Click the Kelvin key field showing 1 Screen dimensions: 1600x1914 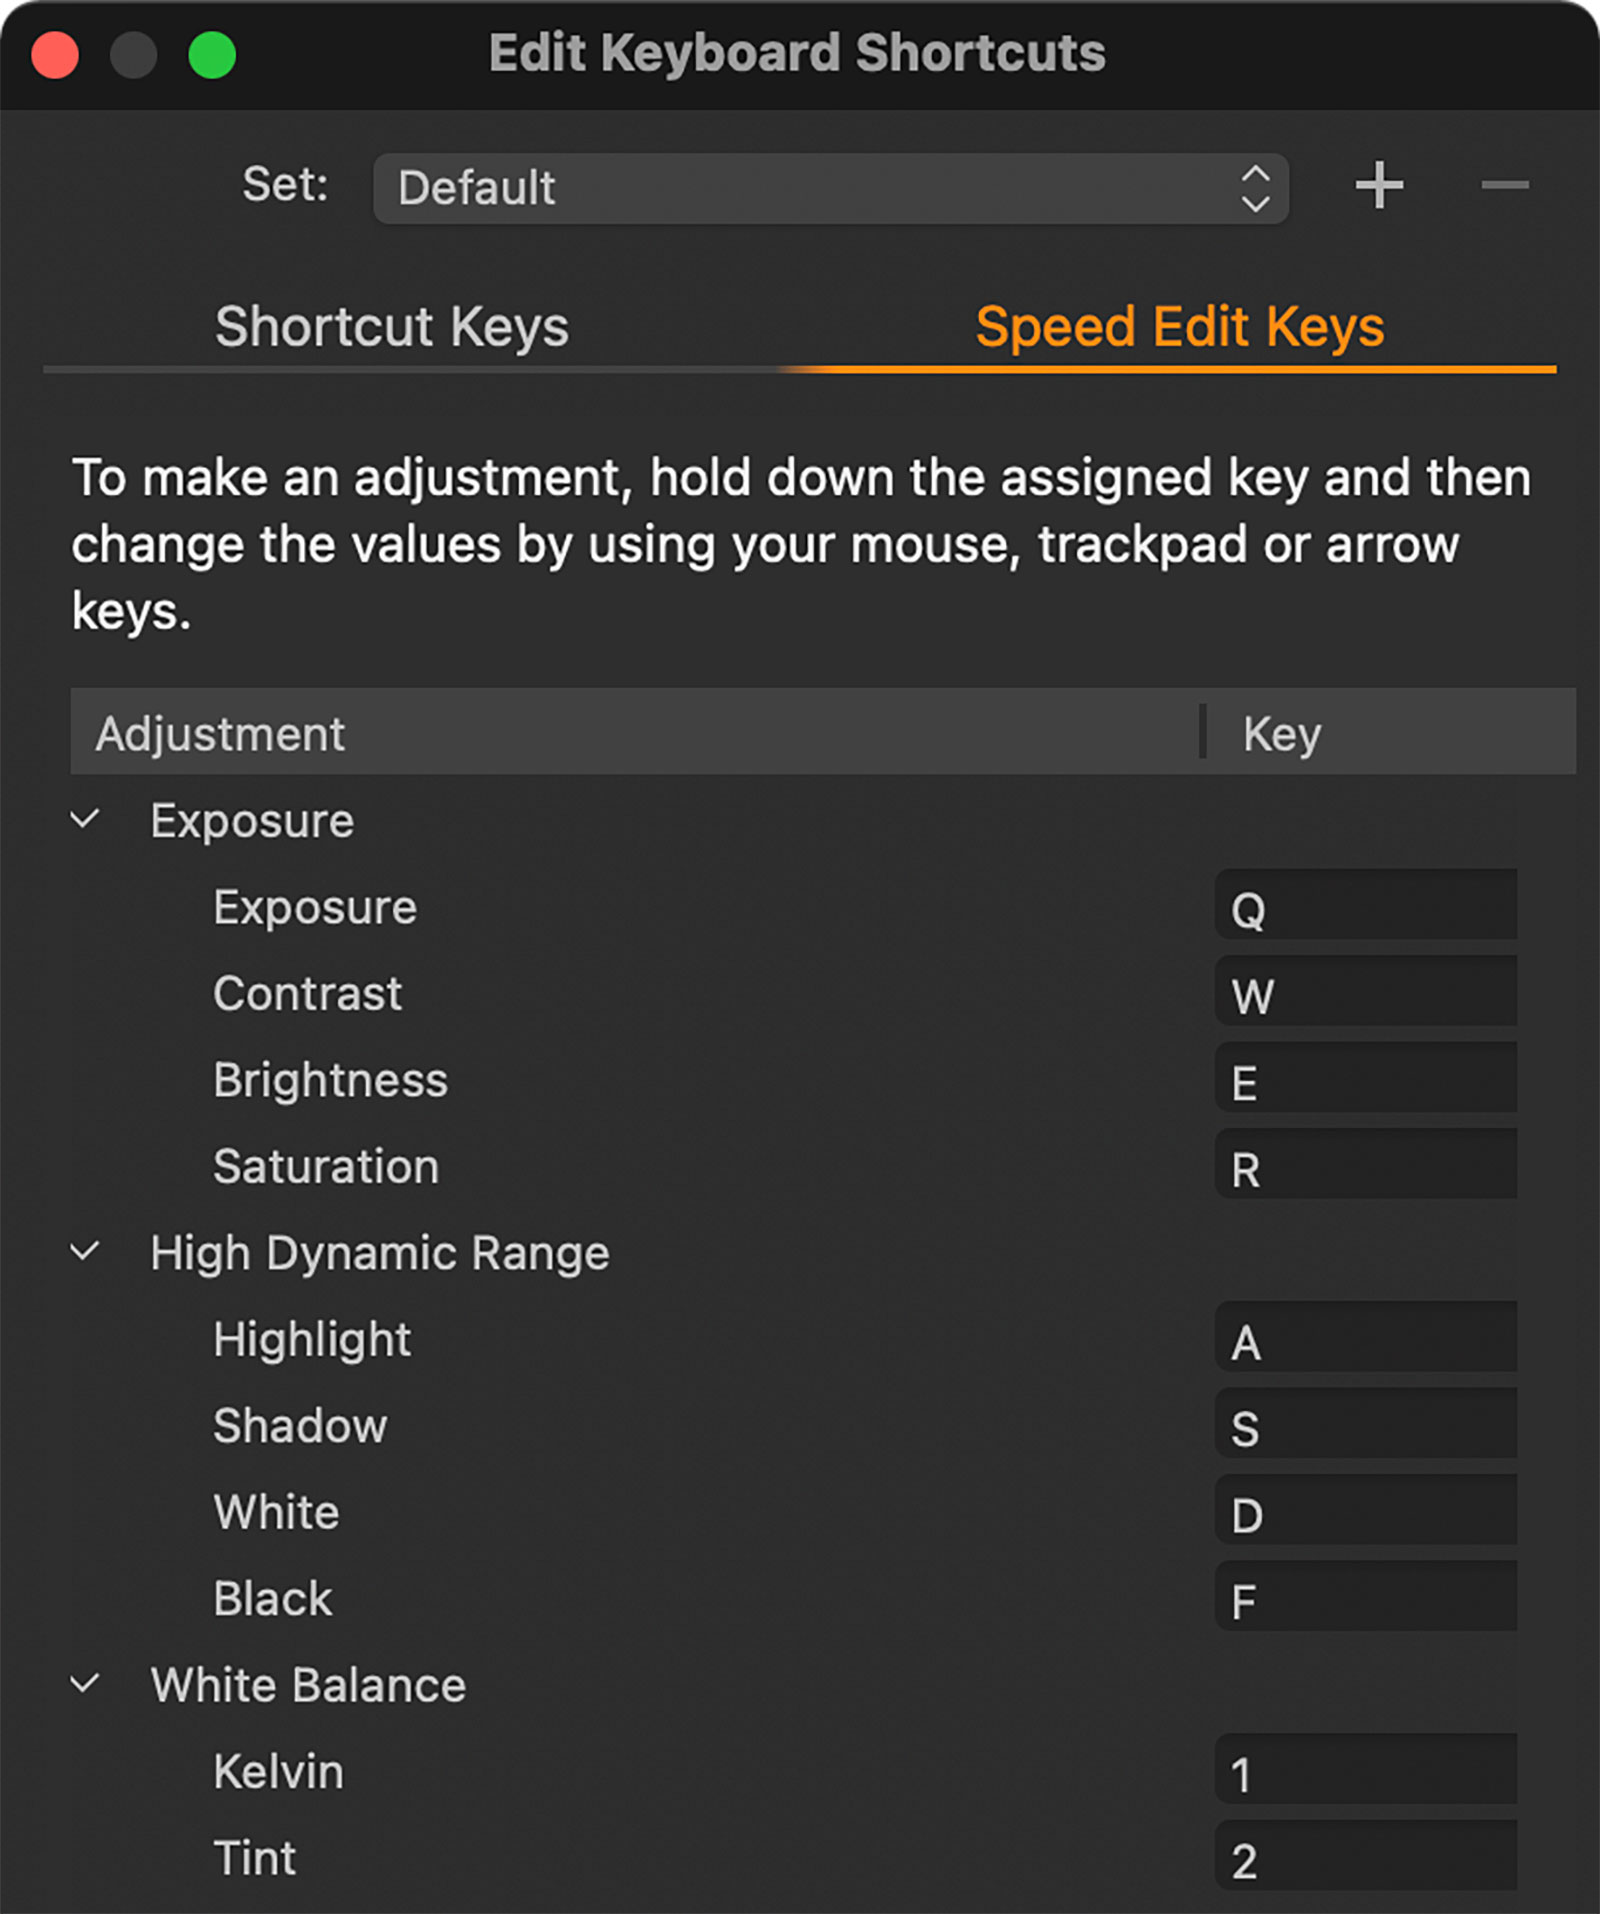click(1365, 1770)
